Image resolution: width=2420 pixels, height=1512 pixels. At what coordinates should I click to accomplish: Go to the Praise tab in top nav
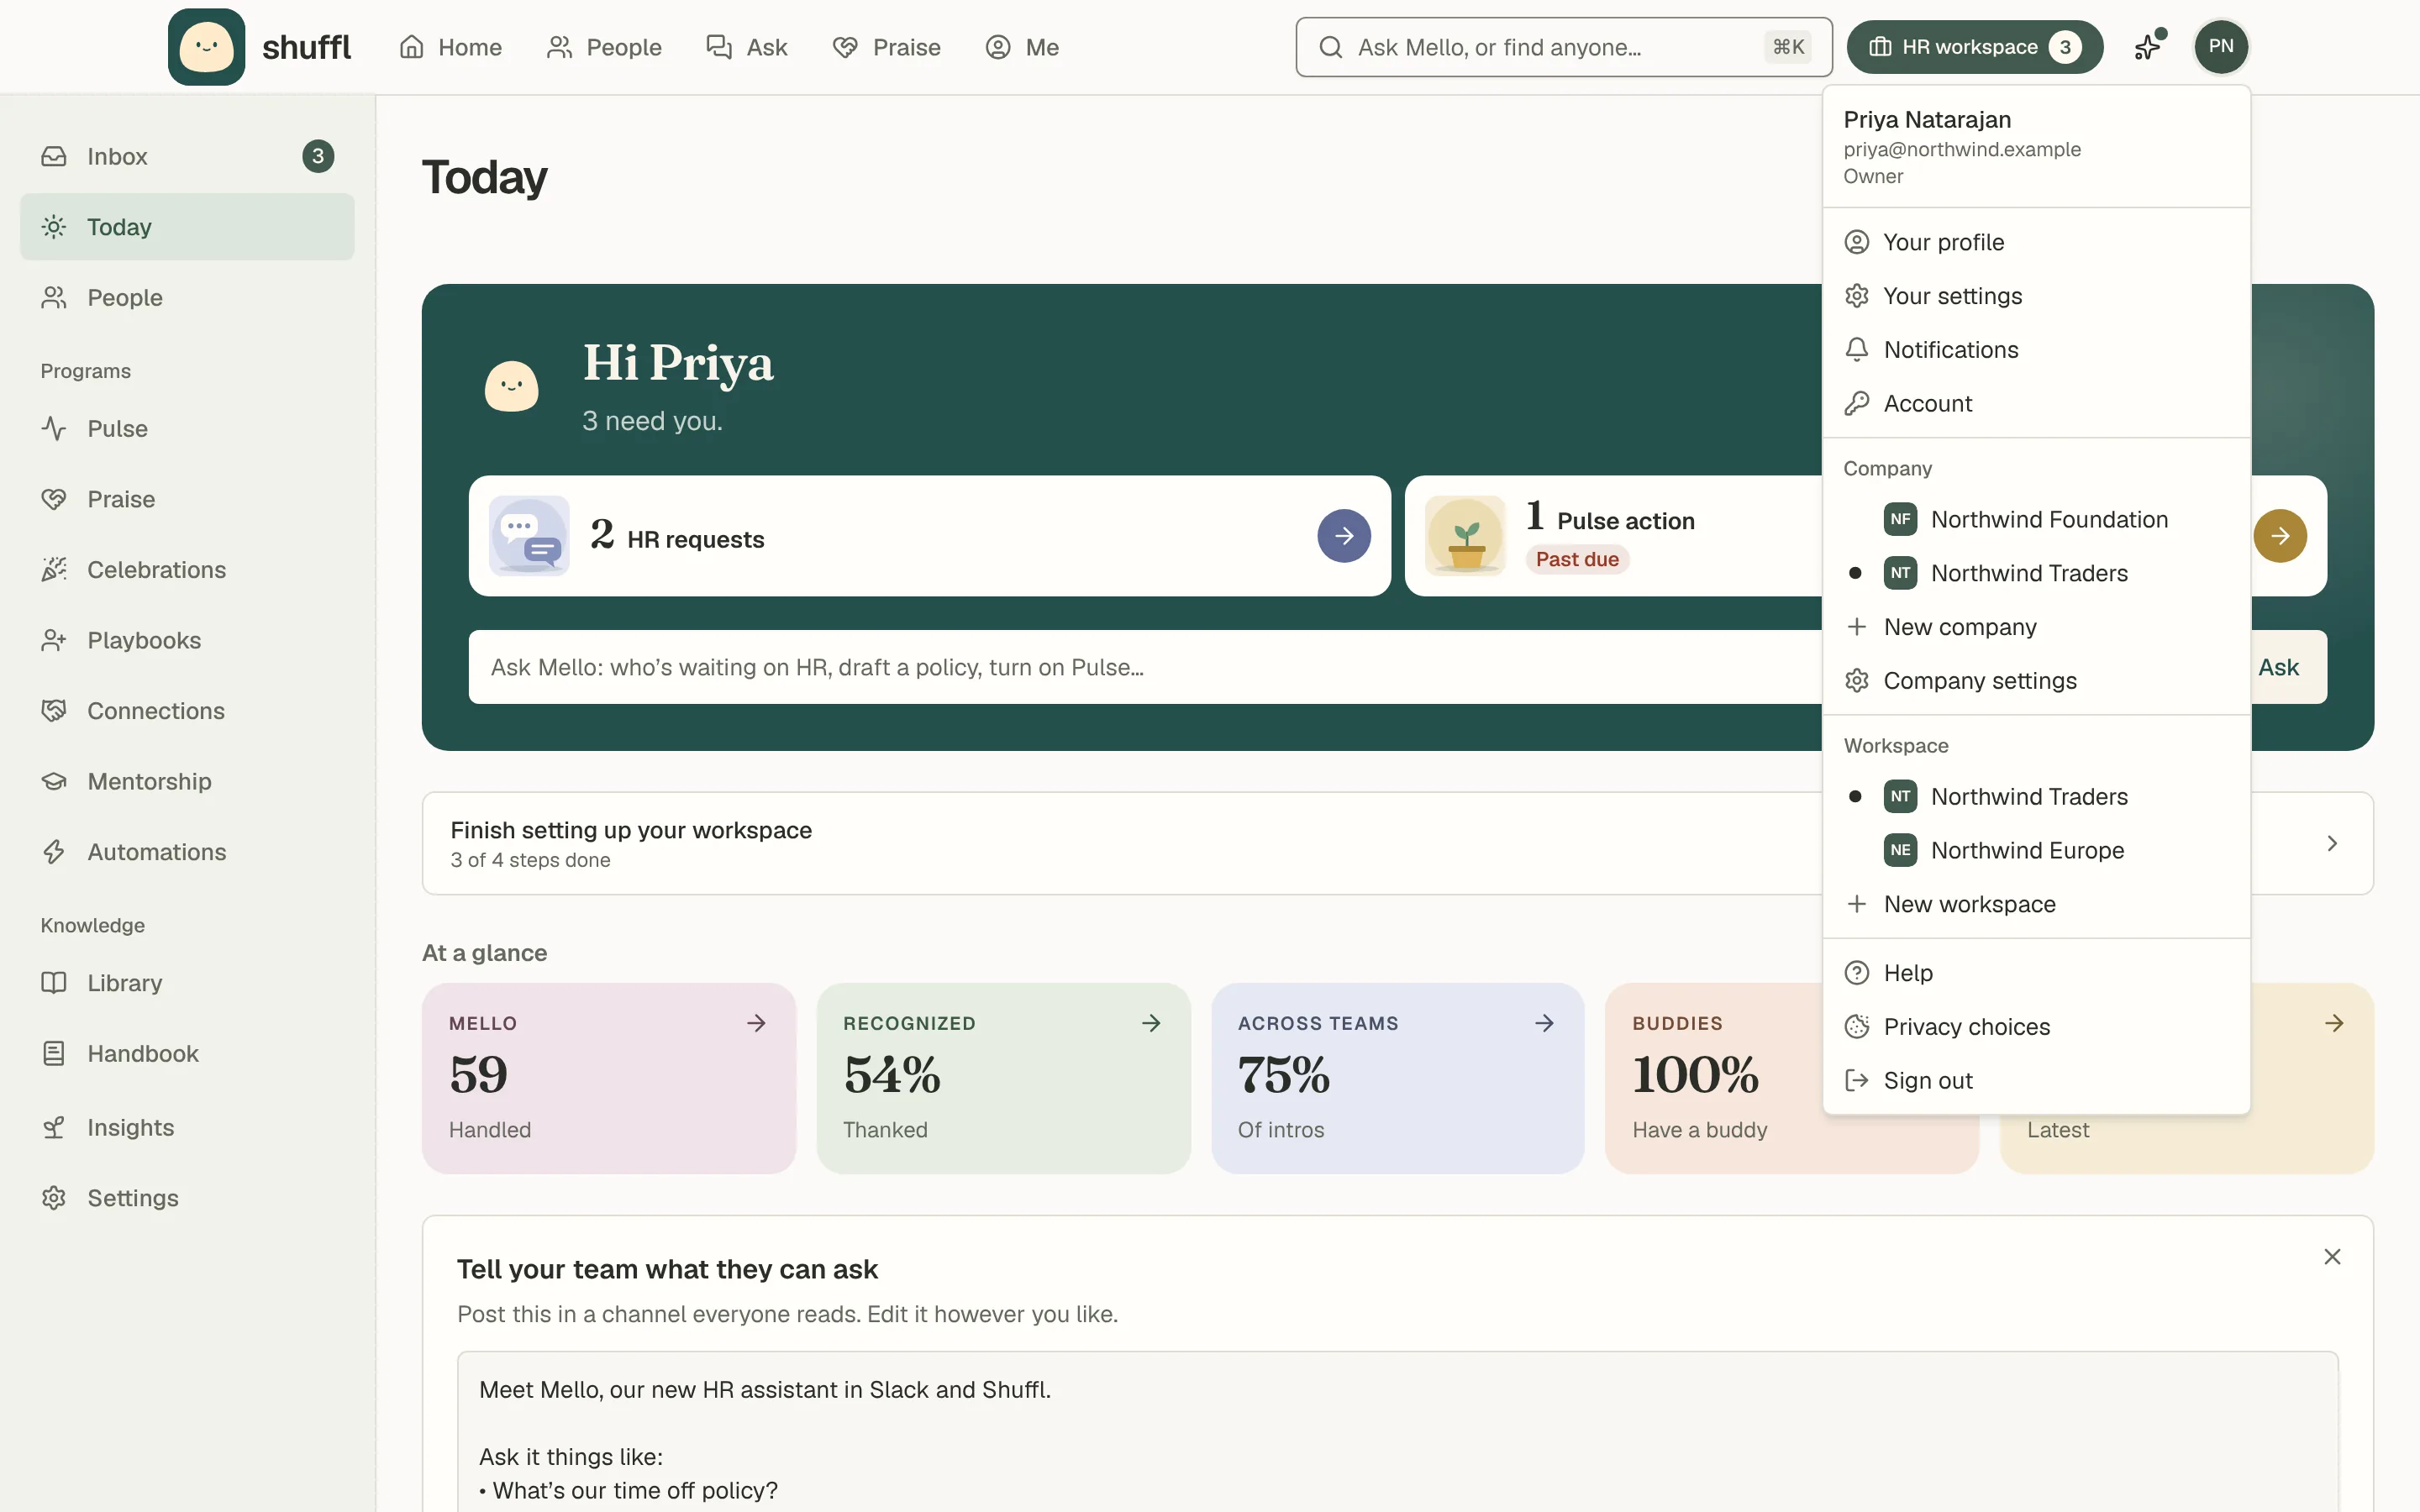coord(886,47)
